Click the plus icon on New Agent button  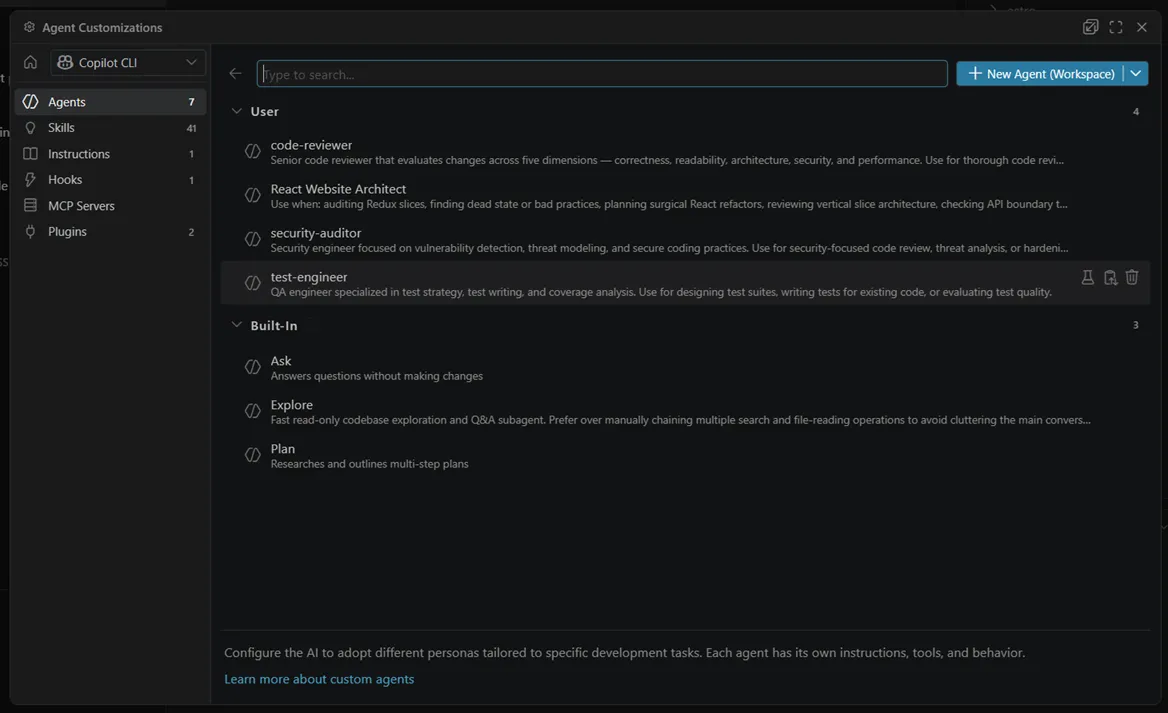click(x=974, y=73)
